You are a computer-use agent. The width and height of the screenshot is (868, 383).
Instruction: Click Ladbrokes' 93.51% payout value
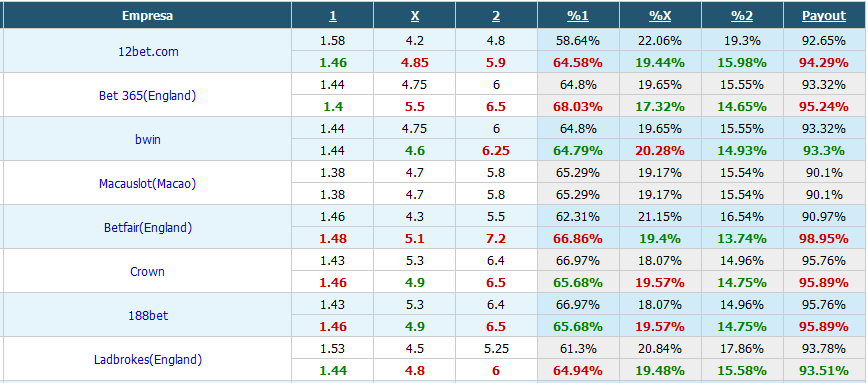click(x=825, y=371)
